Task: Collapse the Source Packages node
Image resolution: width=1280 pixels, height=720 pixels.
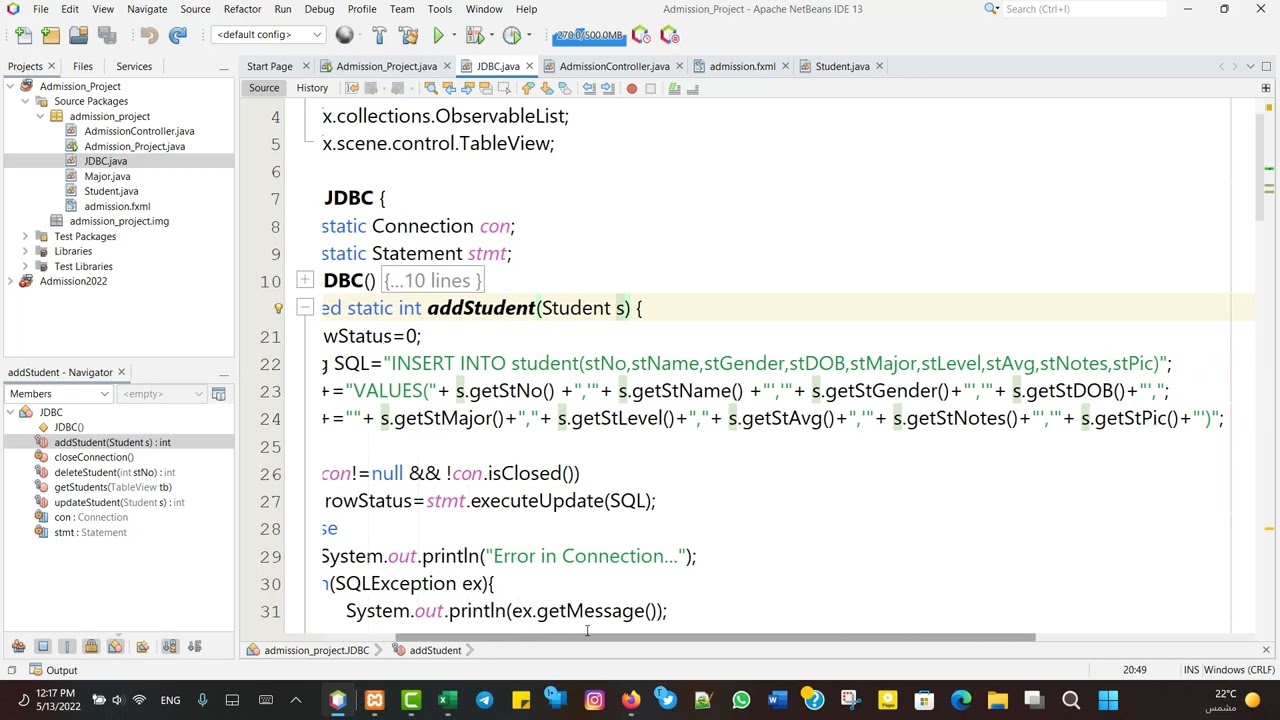Action: [x=26, y=101]
